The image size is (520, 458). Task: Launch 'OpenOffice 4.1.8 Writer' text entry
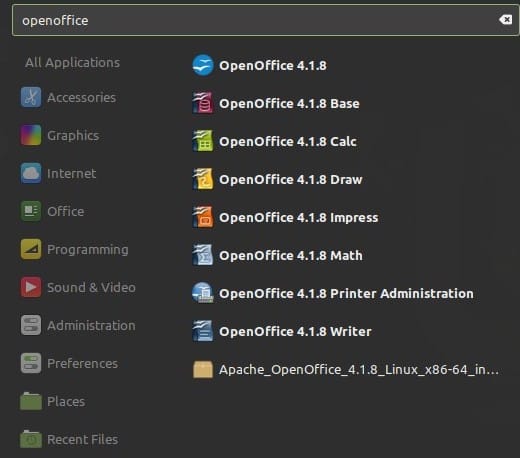[x=295, y=331]
